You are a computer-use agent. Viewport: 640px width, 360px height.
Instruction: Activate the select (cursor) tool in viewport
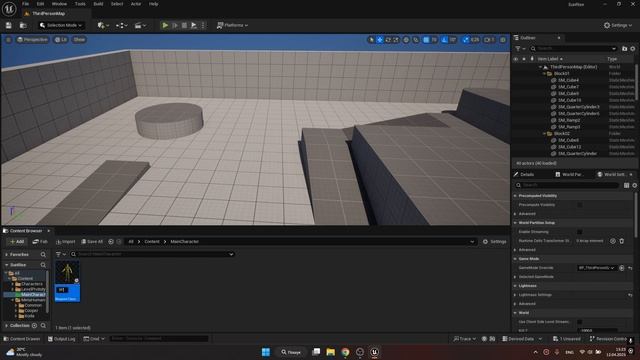[371, 40]
